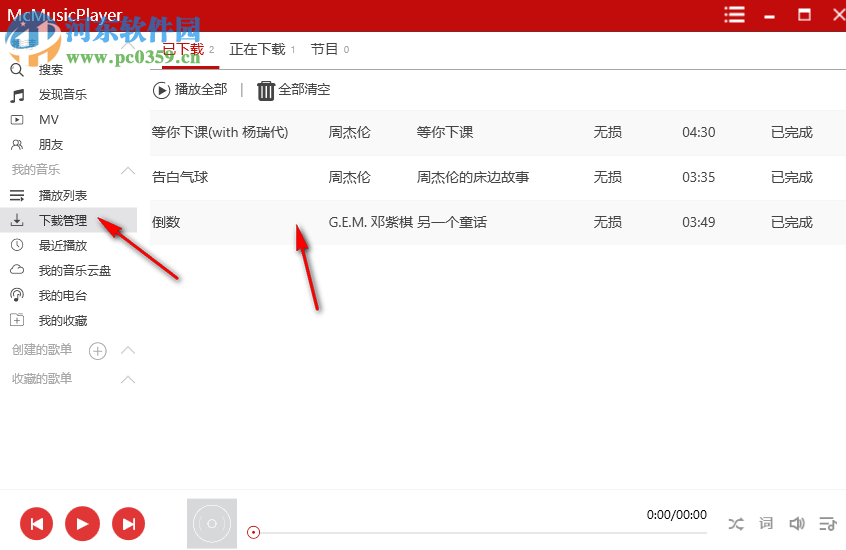Viewport: 846px width, 550px height.
Task: Click the playback progress slider handle
Action: click(254, 533)
